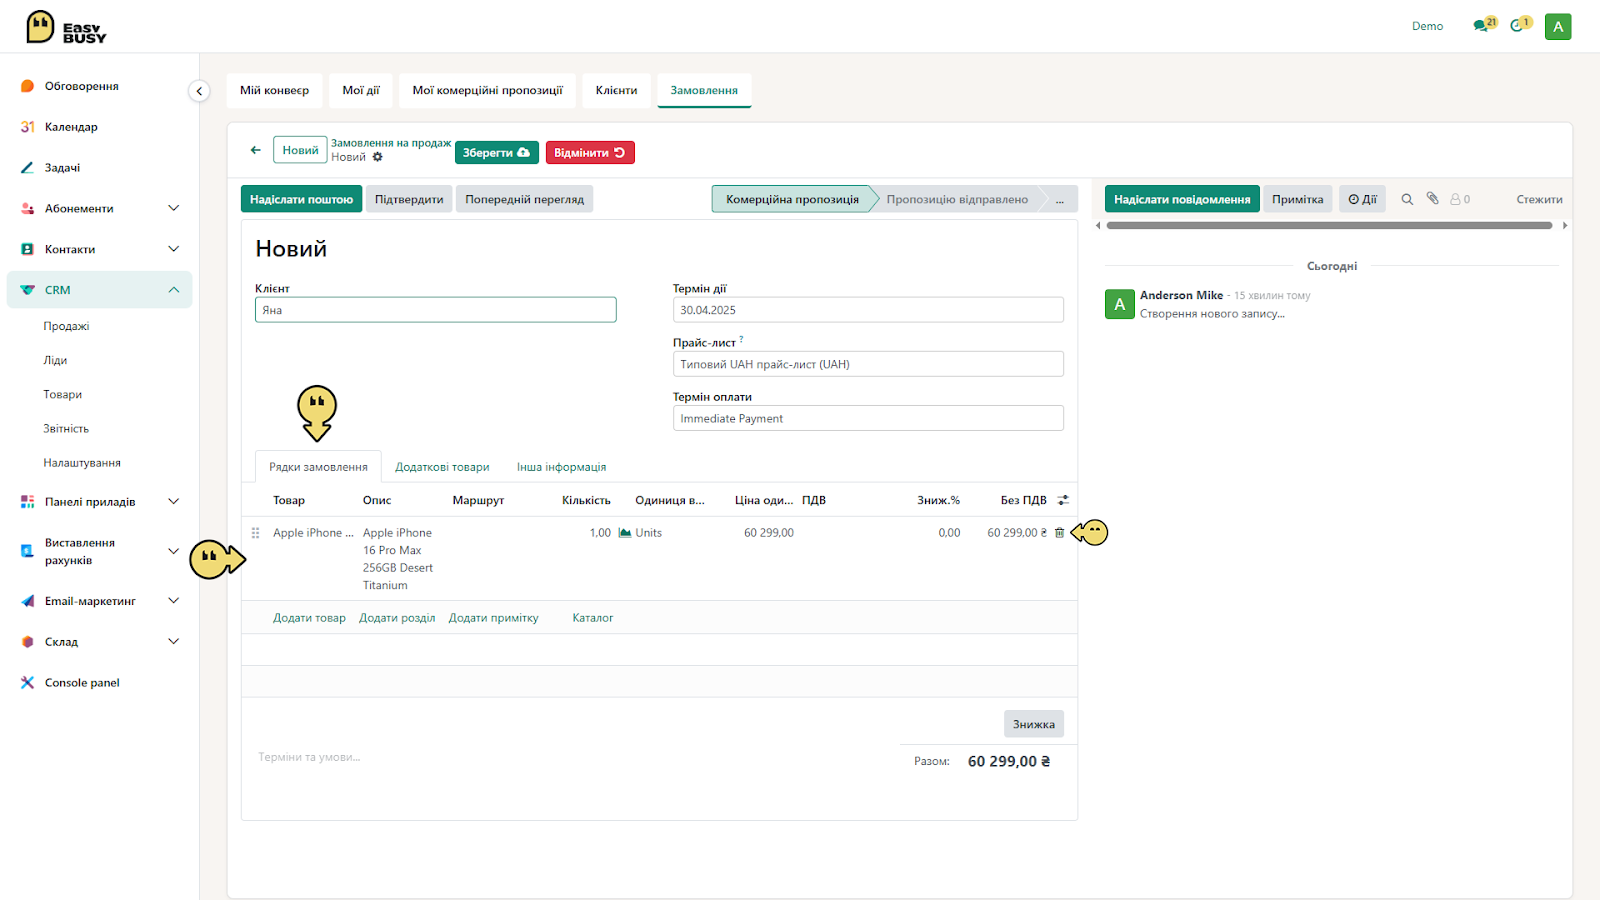Open forecast chart icon next to quantity
Viewport: 1600px width, 900px height.
[x=625, y=533]
